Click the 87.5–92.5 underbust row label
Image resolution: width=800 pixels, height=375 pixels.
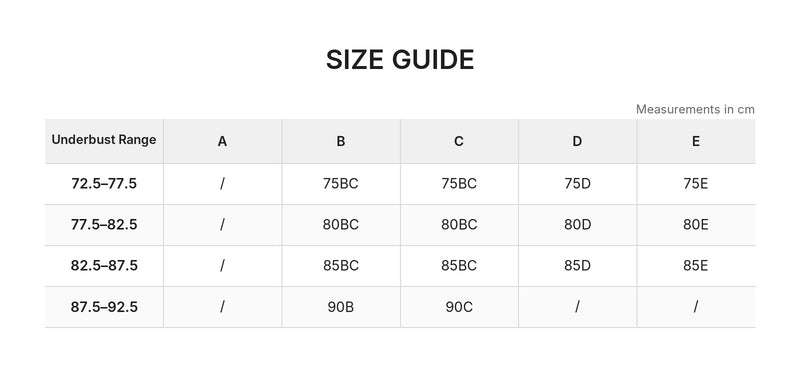coord(104,307)
